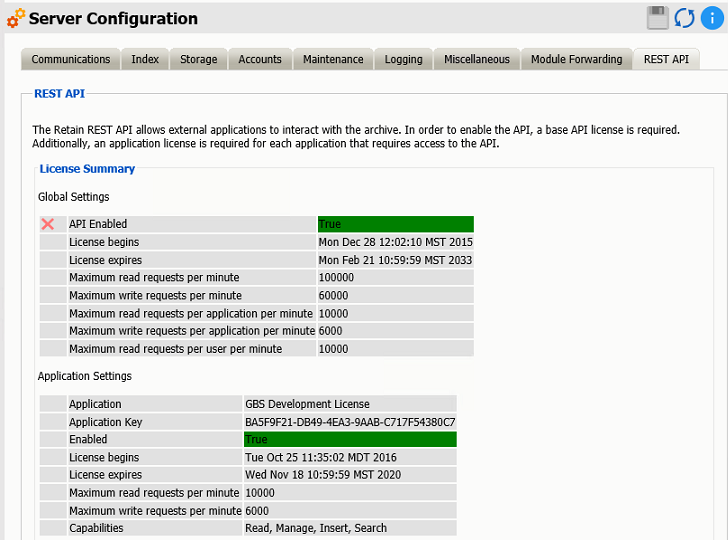The height and width of the screenshot is (540, 728).
Task: Open the blue info help icon
Action: (713, 17)
